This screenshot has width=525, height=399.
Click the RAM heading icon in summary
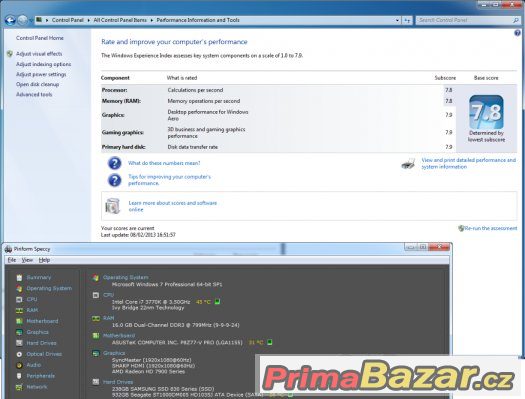point(96,318)
